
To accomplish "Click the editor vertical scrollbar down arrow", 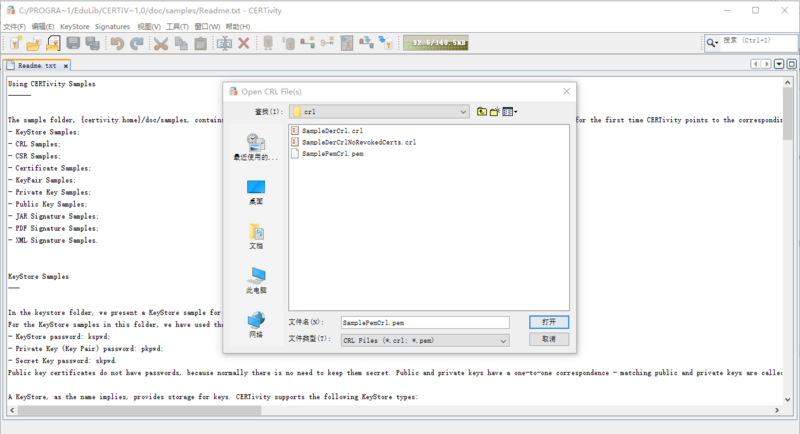I will (x=787, y=400).
